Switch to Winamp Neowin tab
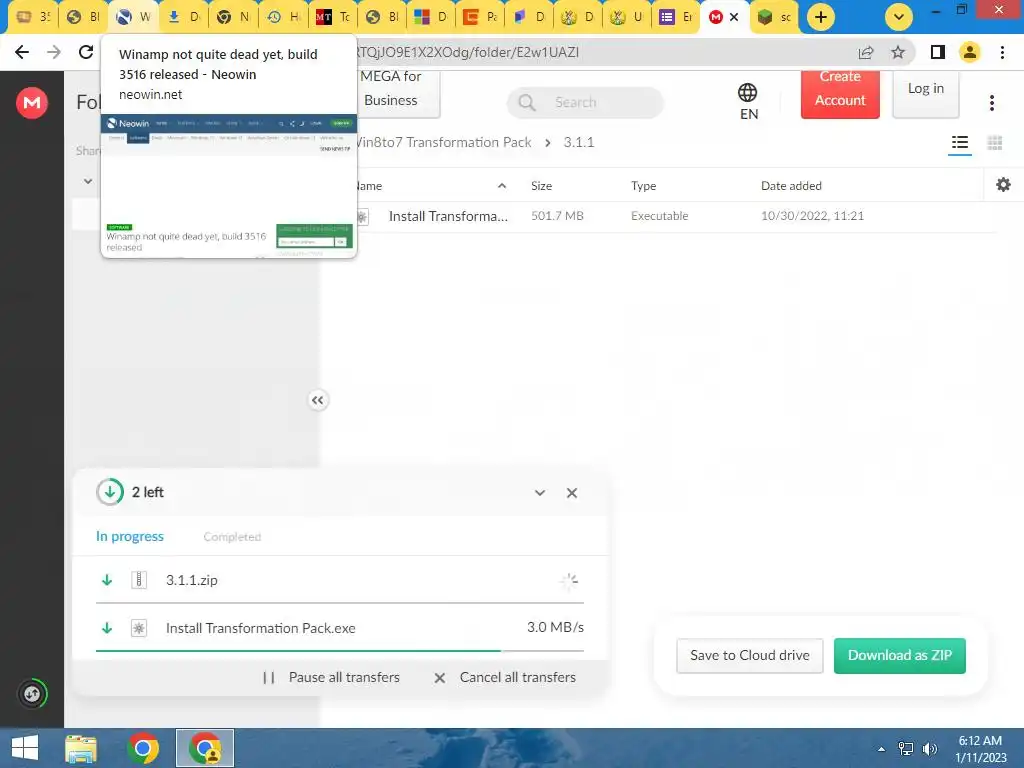This screenshot has height=768, width=1024. point(134,17)
